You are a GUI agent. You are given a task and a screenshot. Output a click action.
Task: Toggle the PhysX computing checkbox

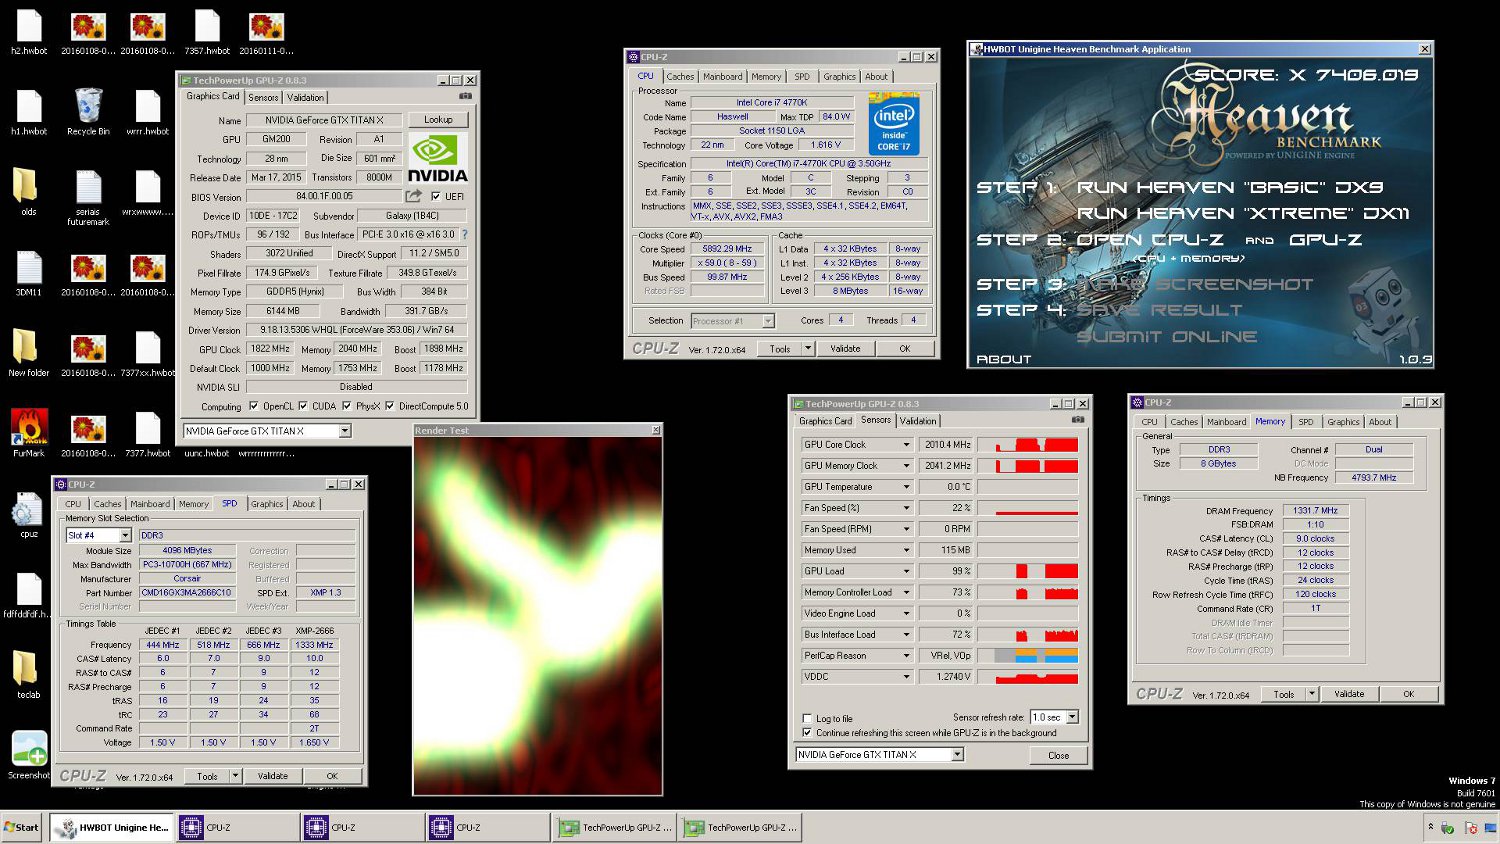coord(346,406)
